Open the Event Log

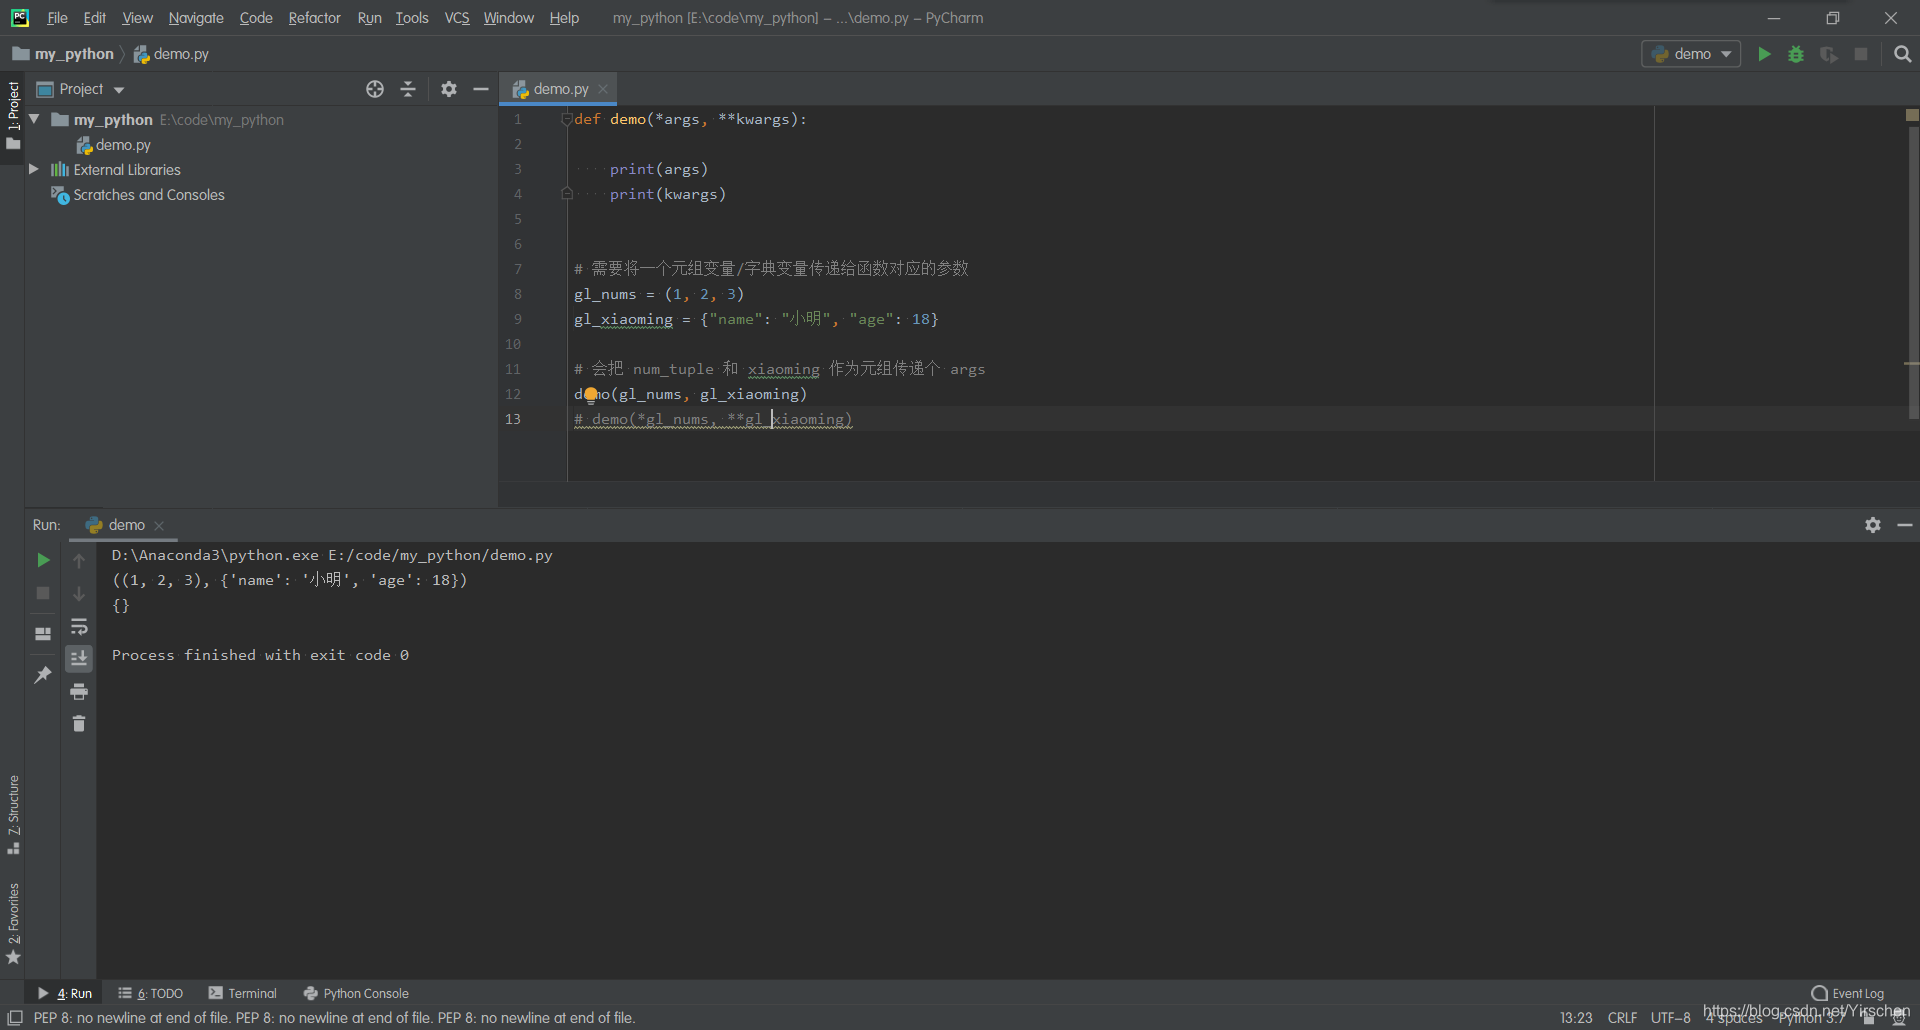tap(1848, 993)
